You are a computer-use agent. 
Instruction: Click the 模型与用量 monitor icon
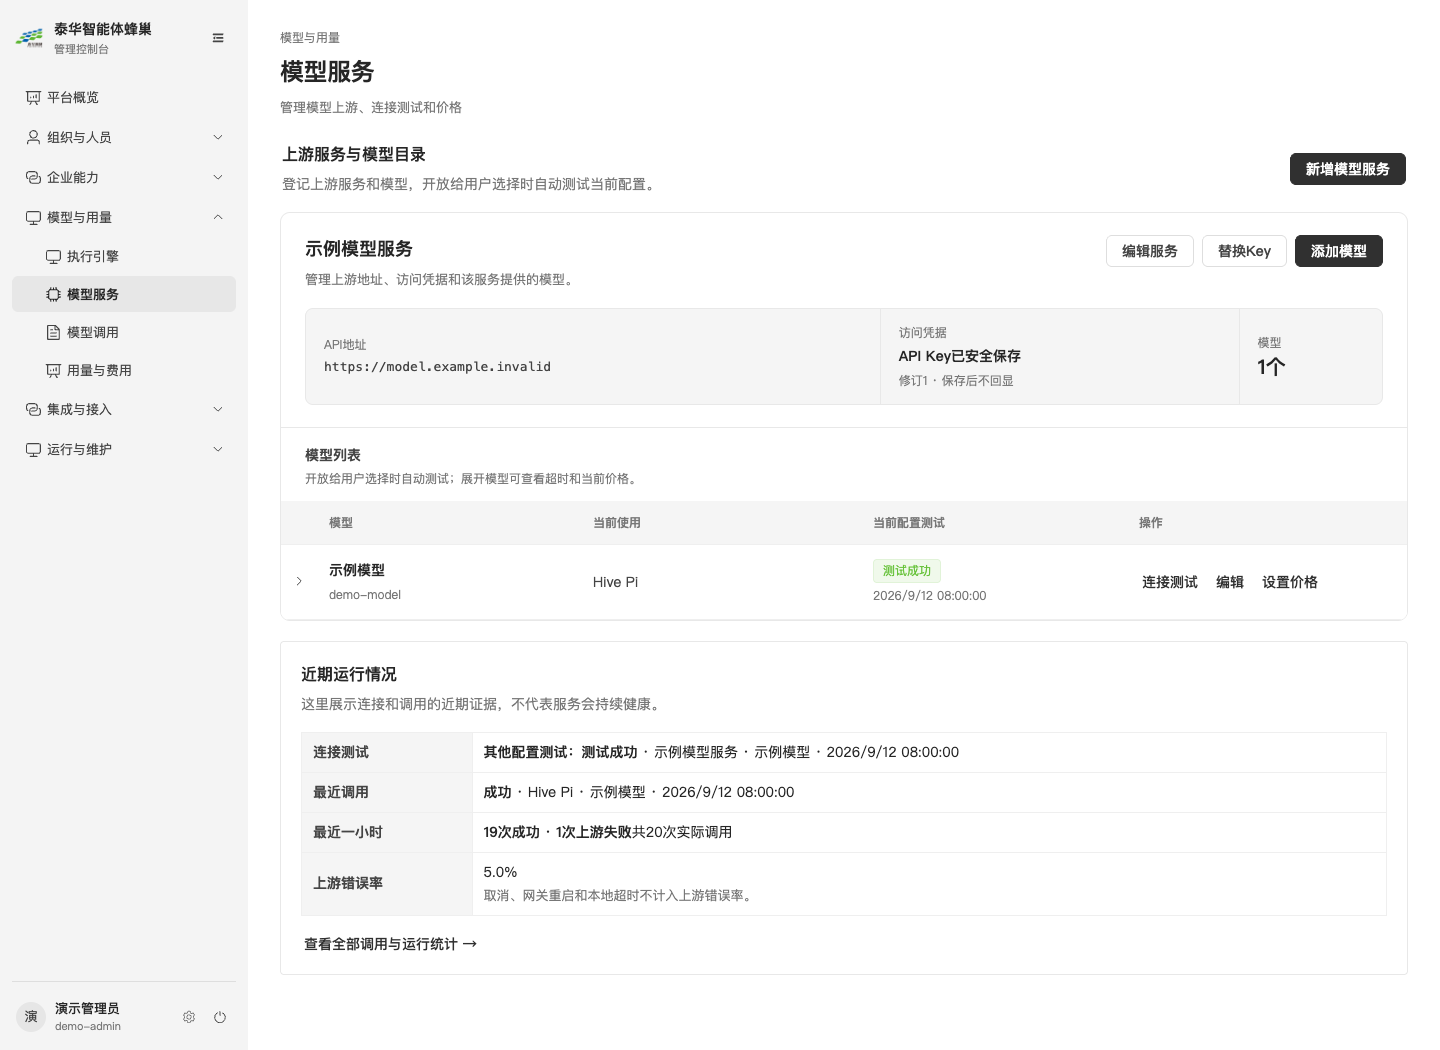33,217
